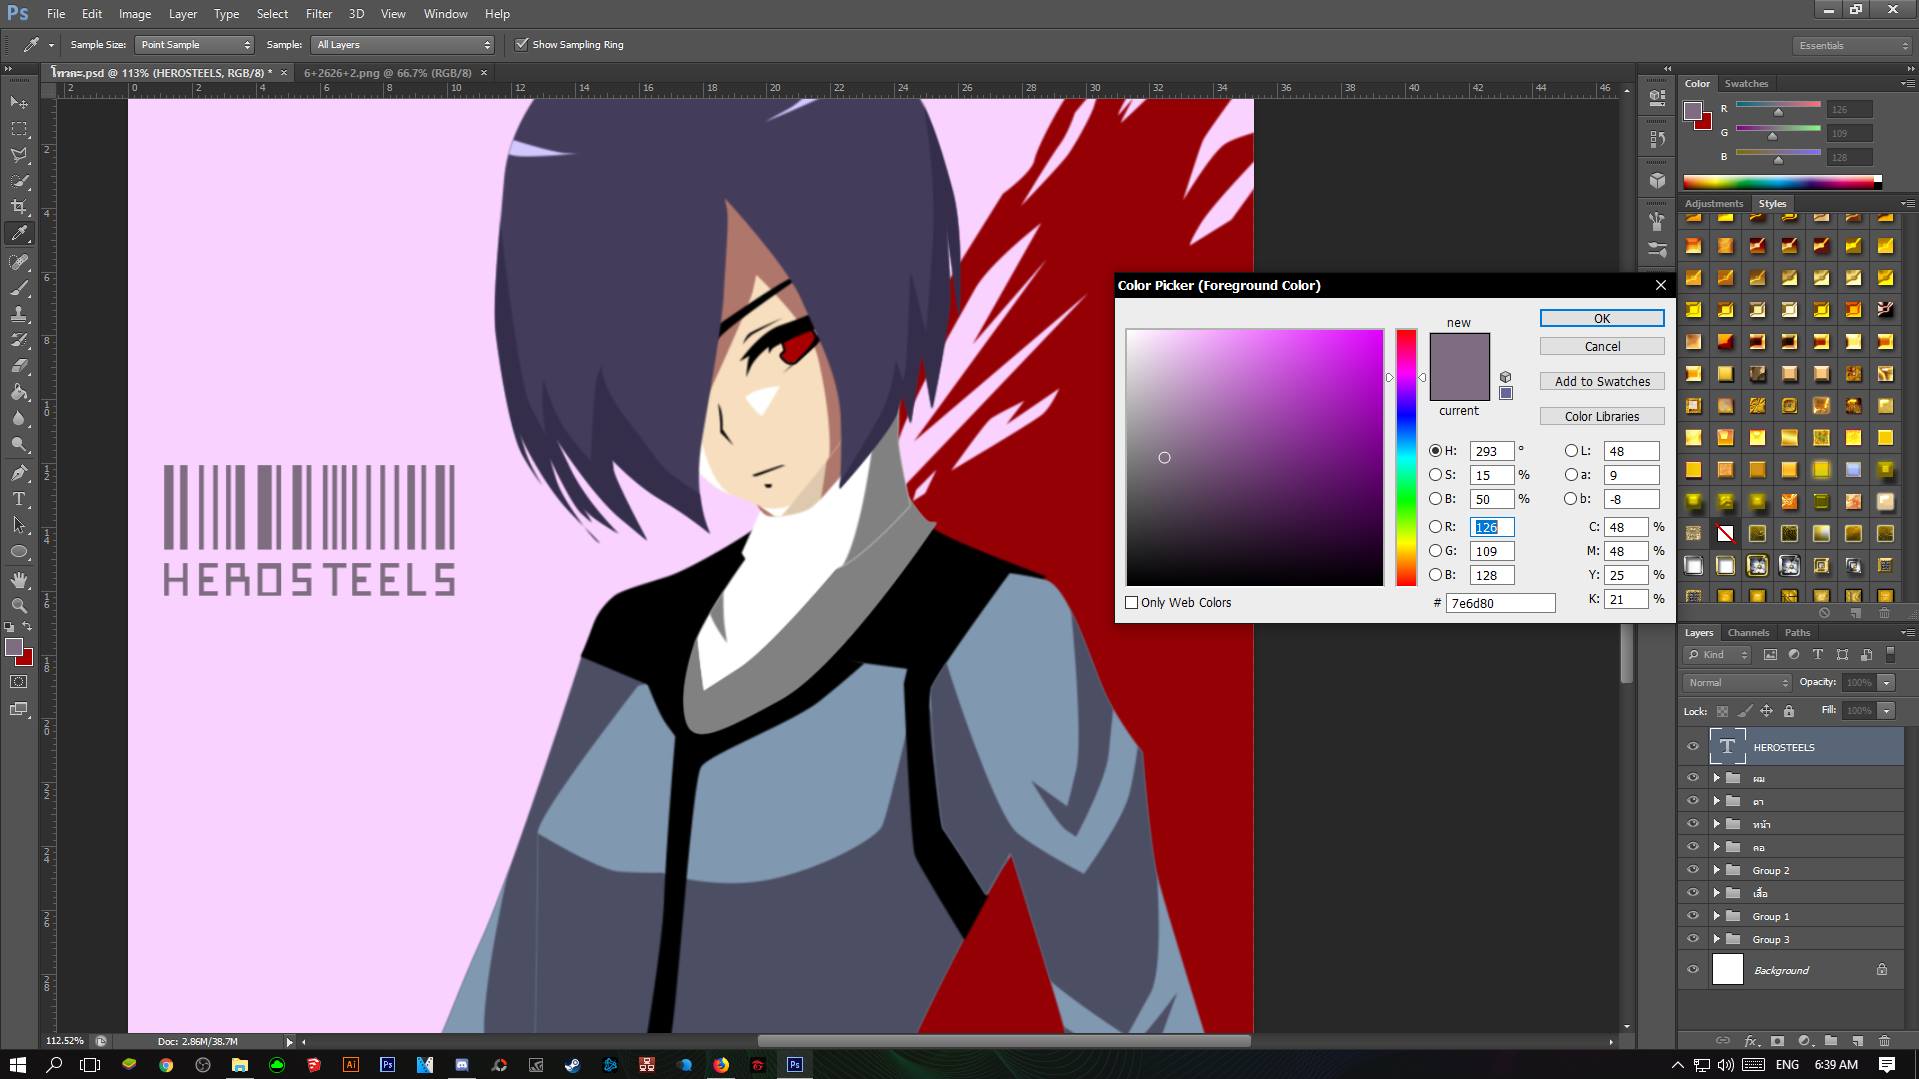Select the Eyedropper tool in toolbox
1919x1079 pixels.
pos(19,234)
